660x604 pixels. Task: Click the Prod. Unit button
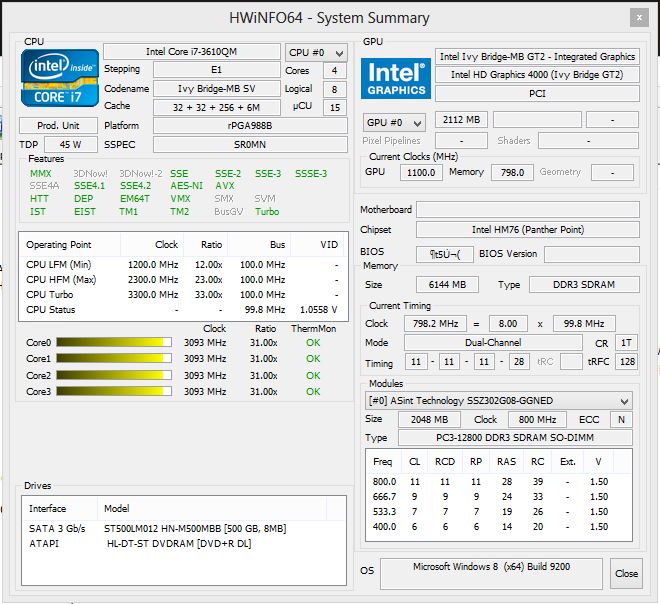tap(58, 125)
